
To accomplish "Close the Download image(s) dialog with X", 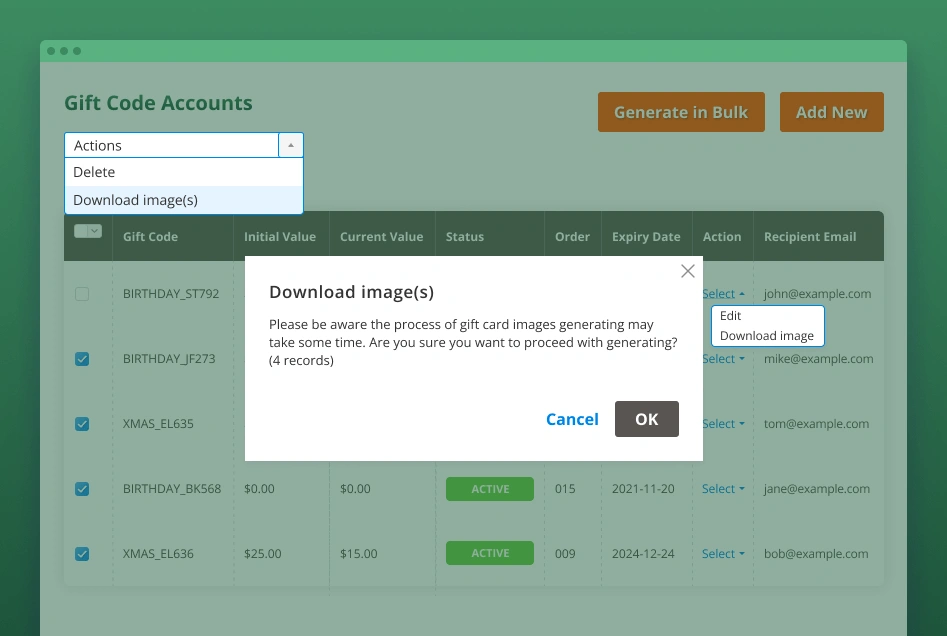I will tap(687, 271).
